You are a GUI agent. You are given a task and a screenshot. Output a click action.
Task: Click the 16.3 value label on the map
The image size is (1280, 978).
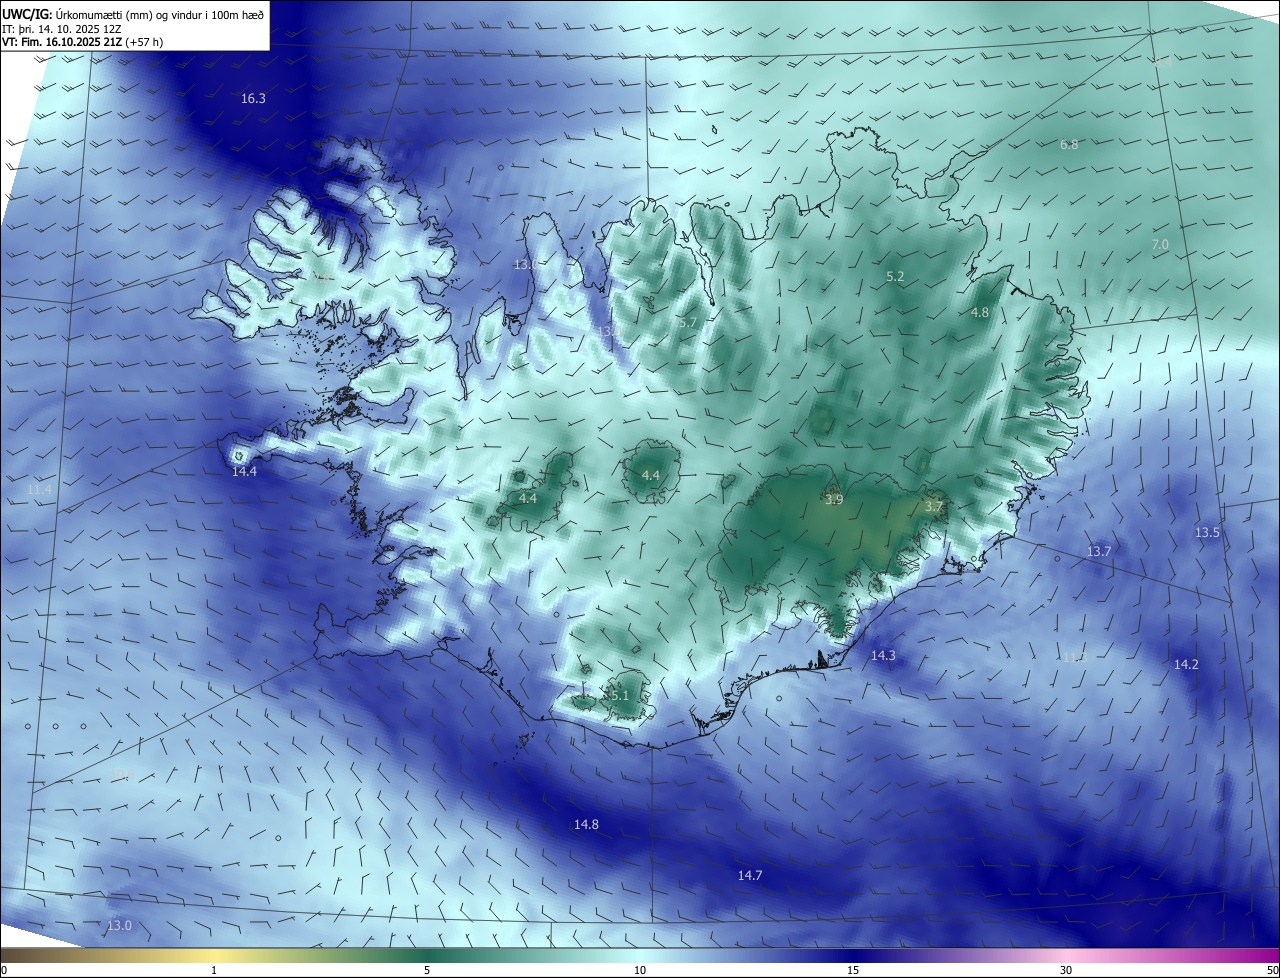tap(253, 99)
